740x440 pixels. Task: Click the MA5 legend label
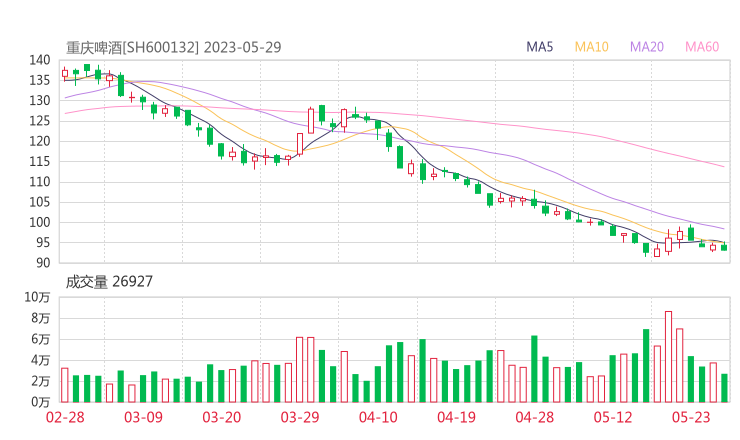(x=539, y=47)
